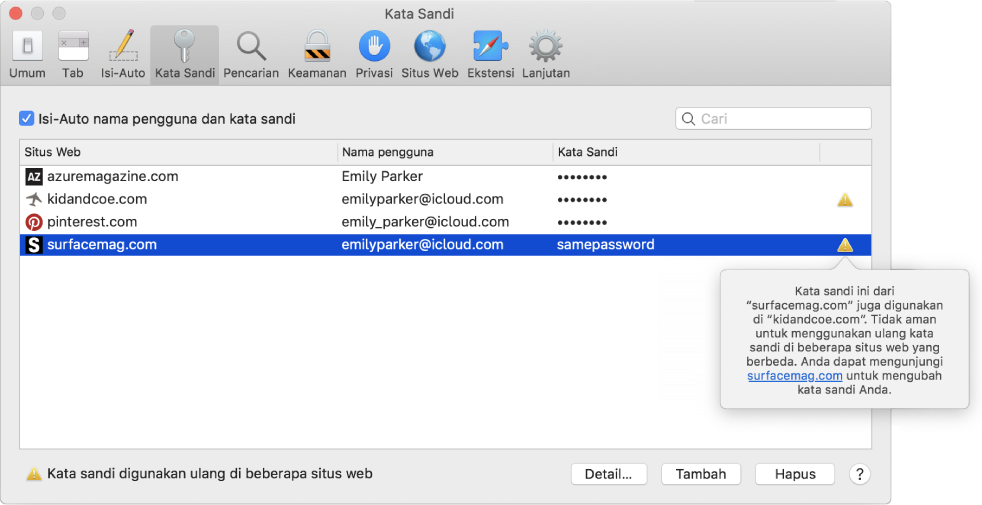Click surfacemag.com's emilyparker@icloud.com username
Screen dimensions: 982x505
click(x=422, y=245)
